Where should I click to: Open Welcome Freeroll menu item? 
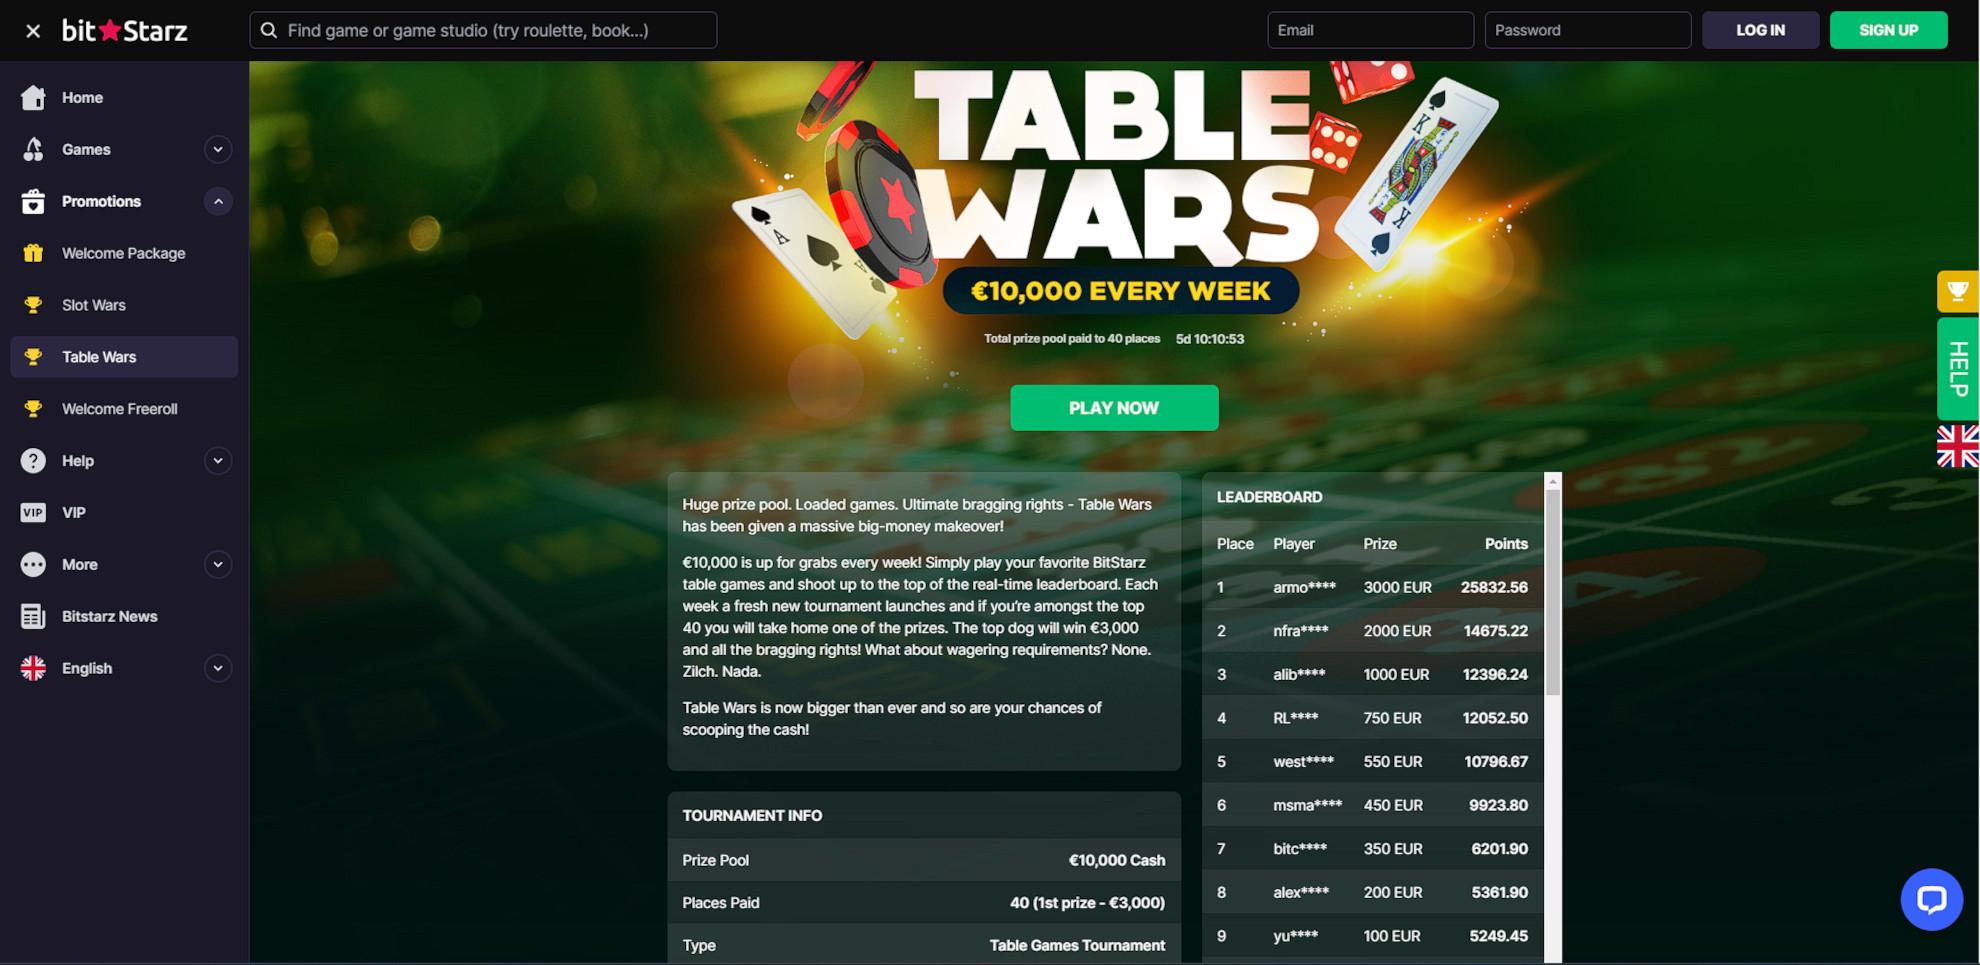coord(124,409)
